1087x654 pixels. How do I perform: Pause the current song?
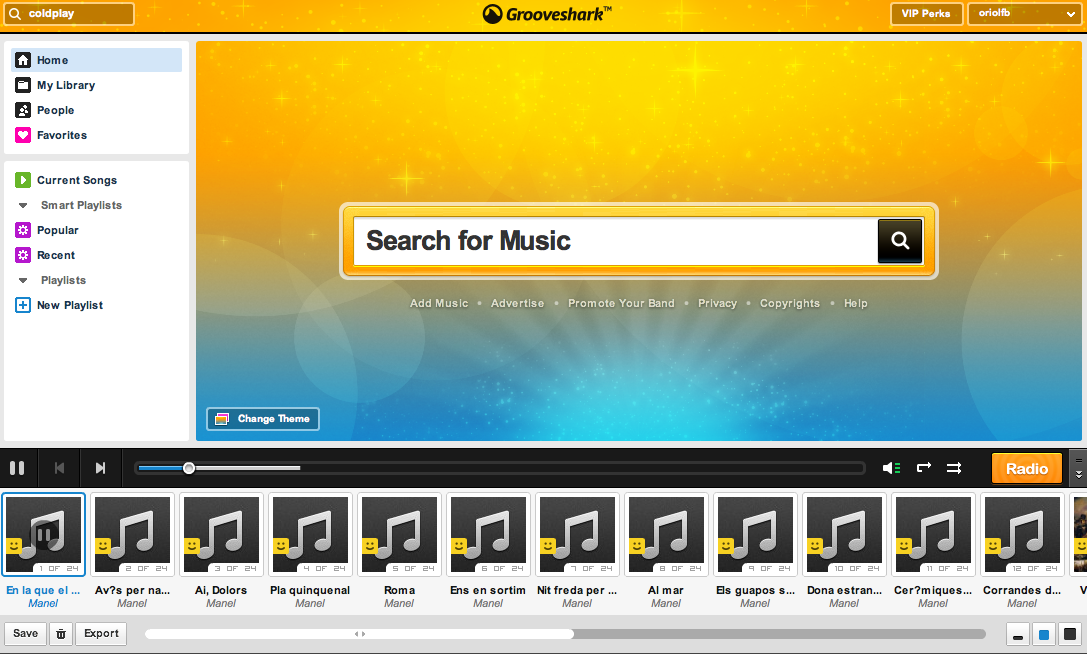[17, 468]
